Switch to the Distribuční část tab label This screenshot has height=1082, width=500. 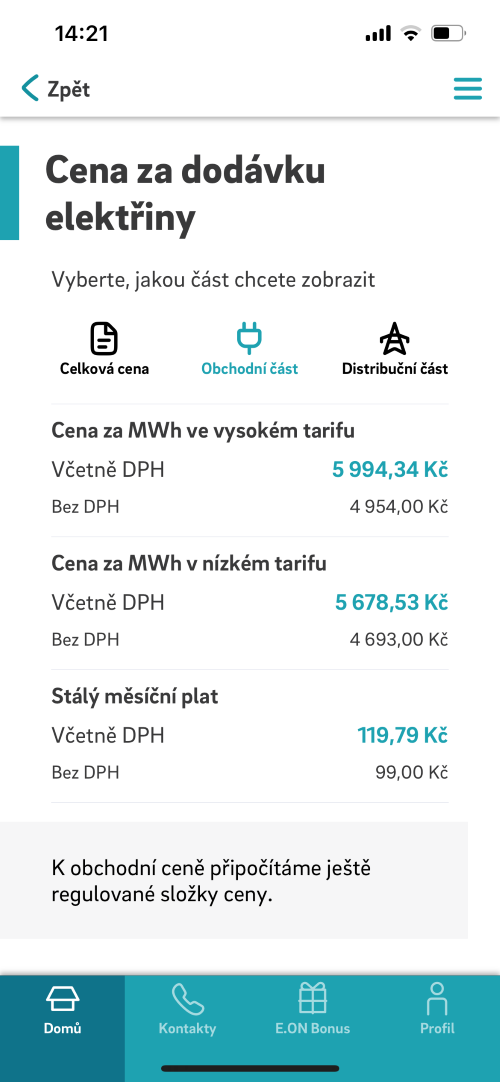click(395, 369)
